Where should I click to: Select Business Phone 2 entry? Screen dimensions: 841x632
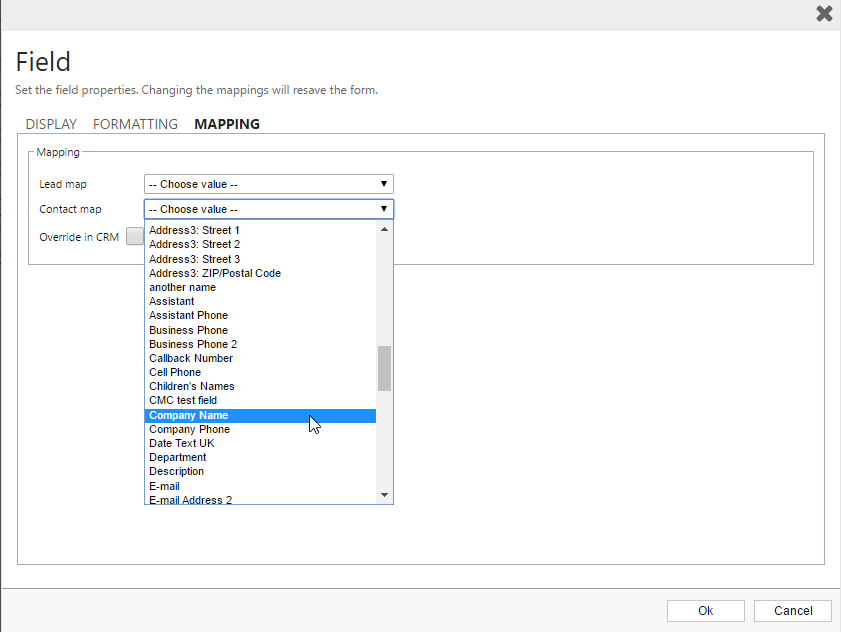point(193,344)
